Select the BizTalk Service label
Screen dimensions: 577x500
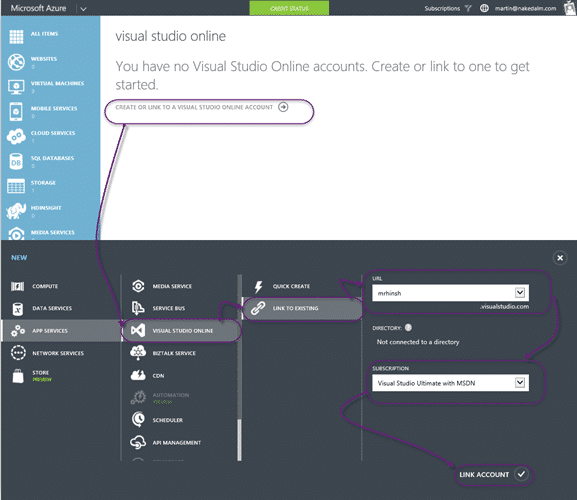point(174,353)
